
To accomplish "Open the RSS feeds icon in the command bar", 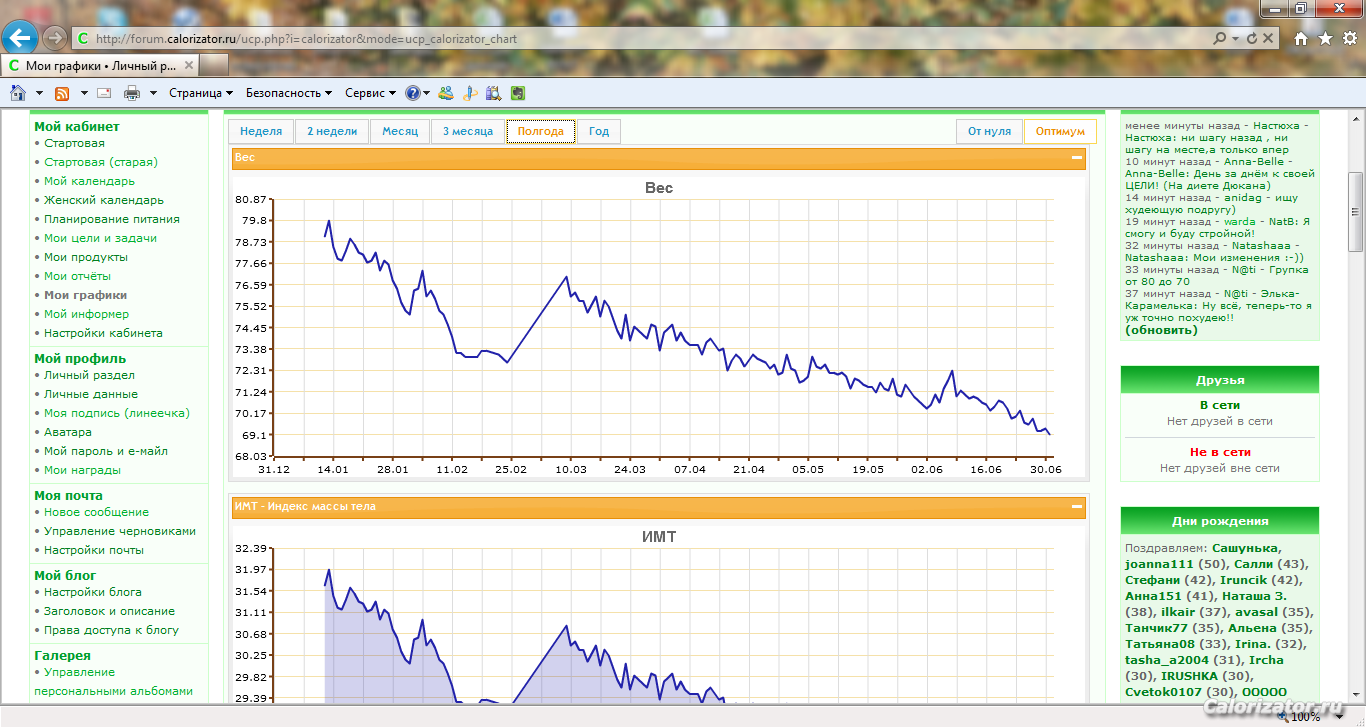I will [x=62, y=93].
